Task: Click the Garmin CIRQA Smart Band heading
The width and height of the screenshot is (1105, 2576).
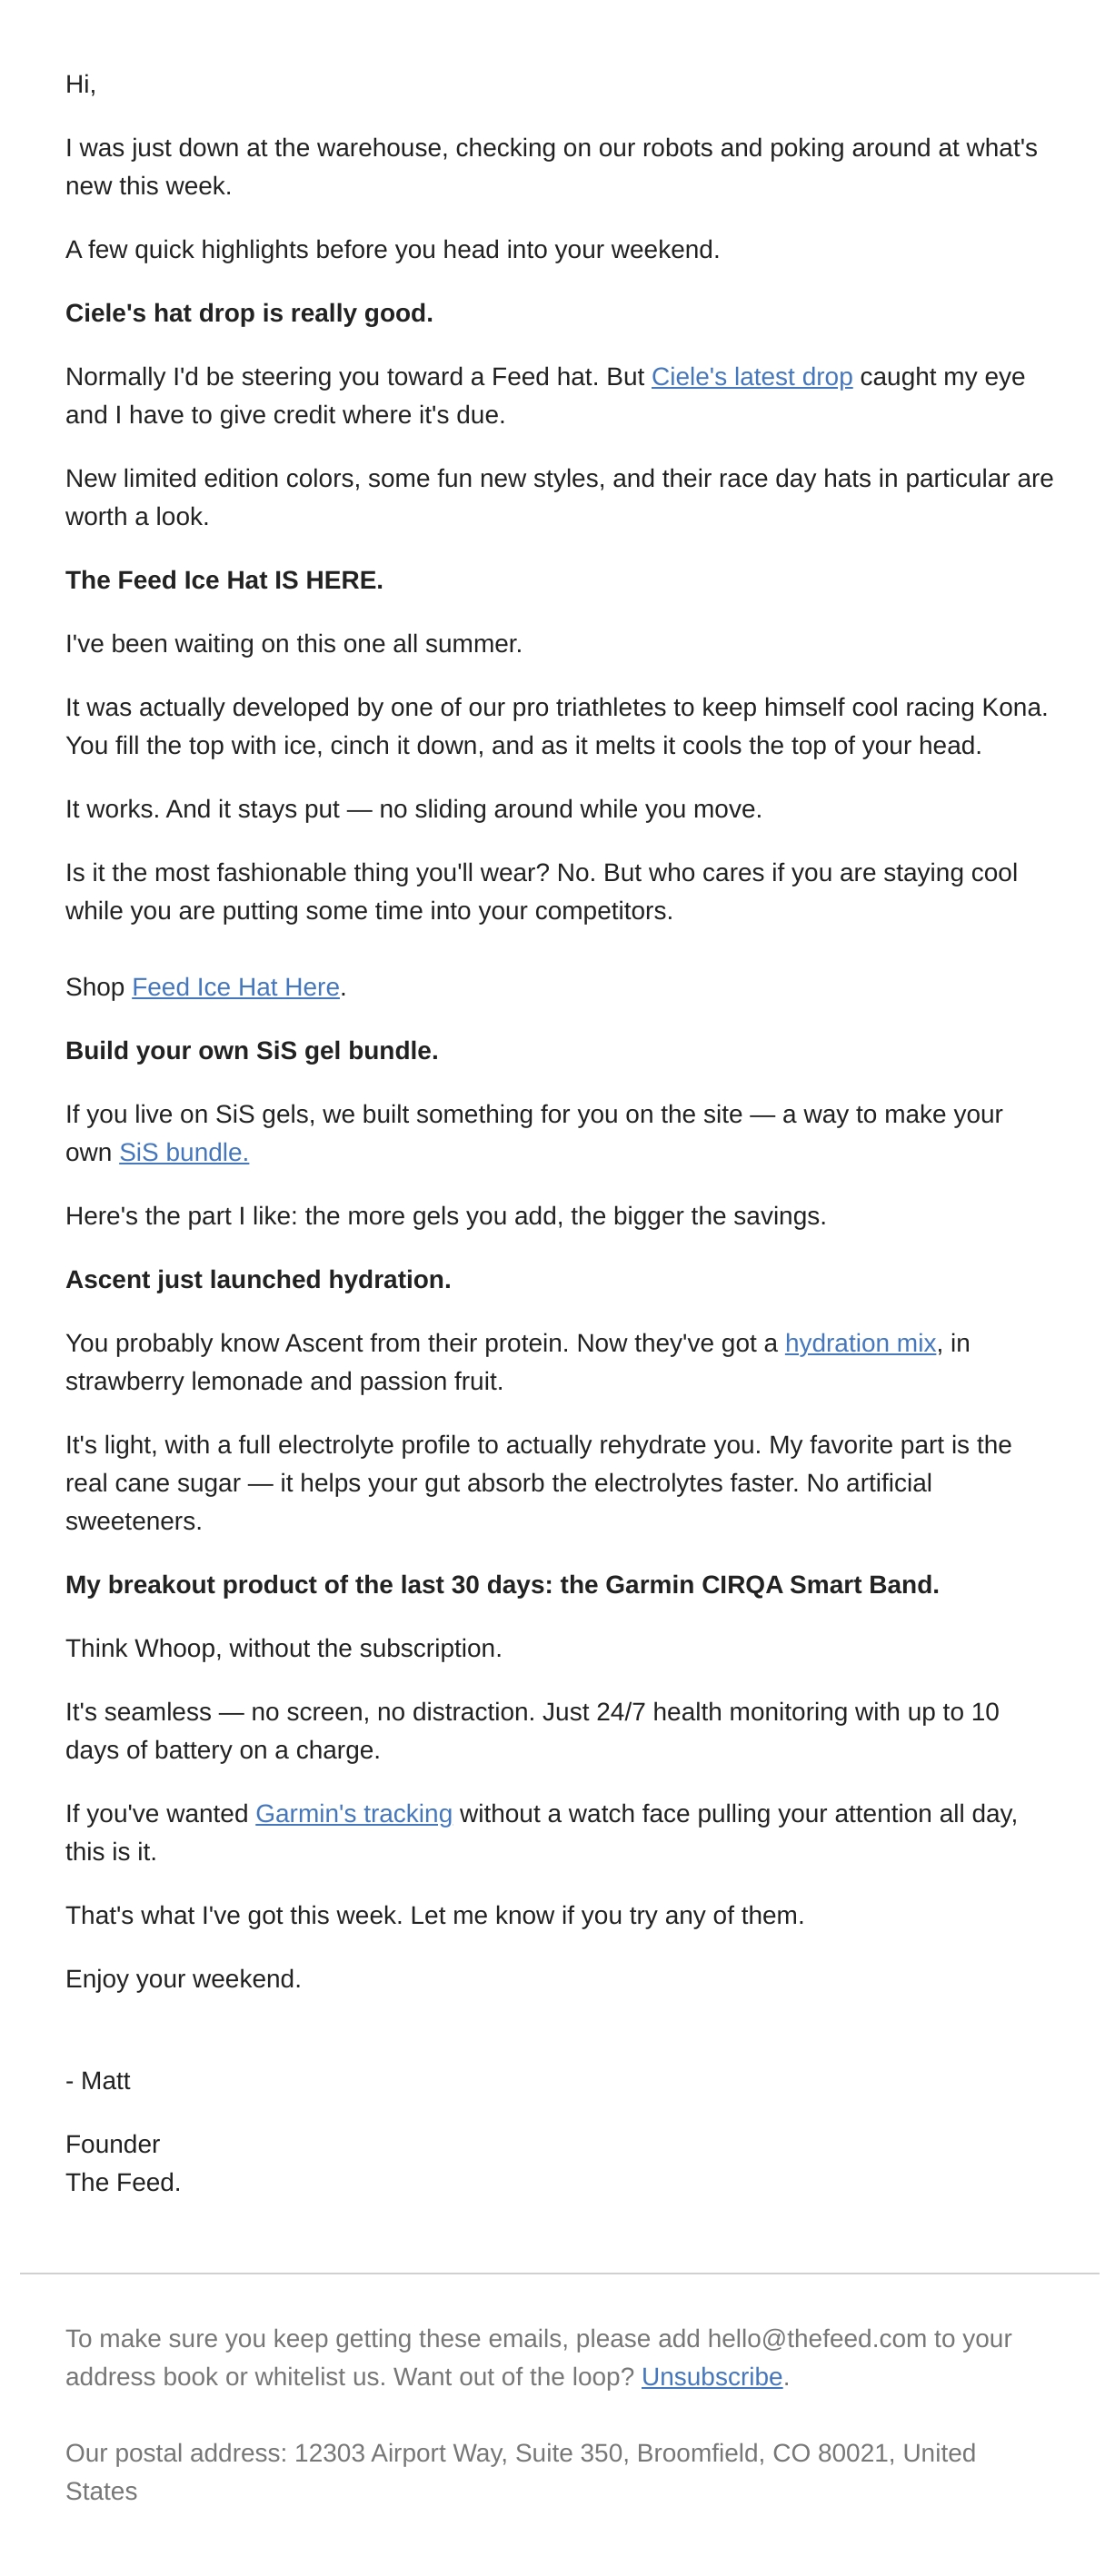Action: (502, 1584)
